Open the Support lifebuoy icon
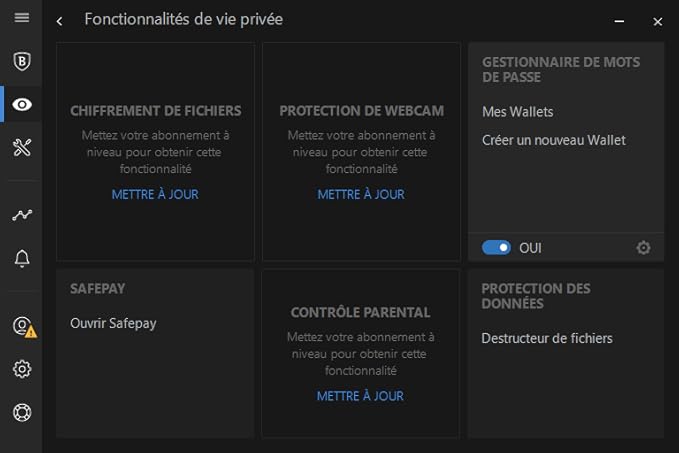 coord(21,412)
